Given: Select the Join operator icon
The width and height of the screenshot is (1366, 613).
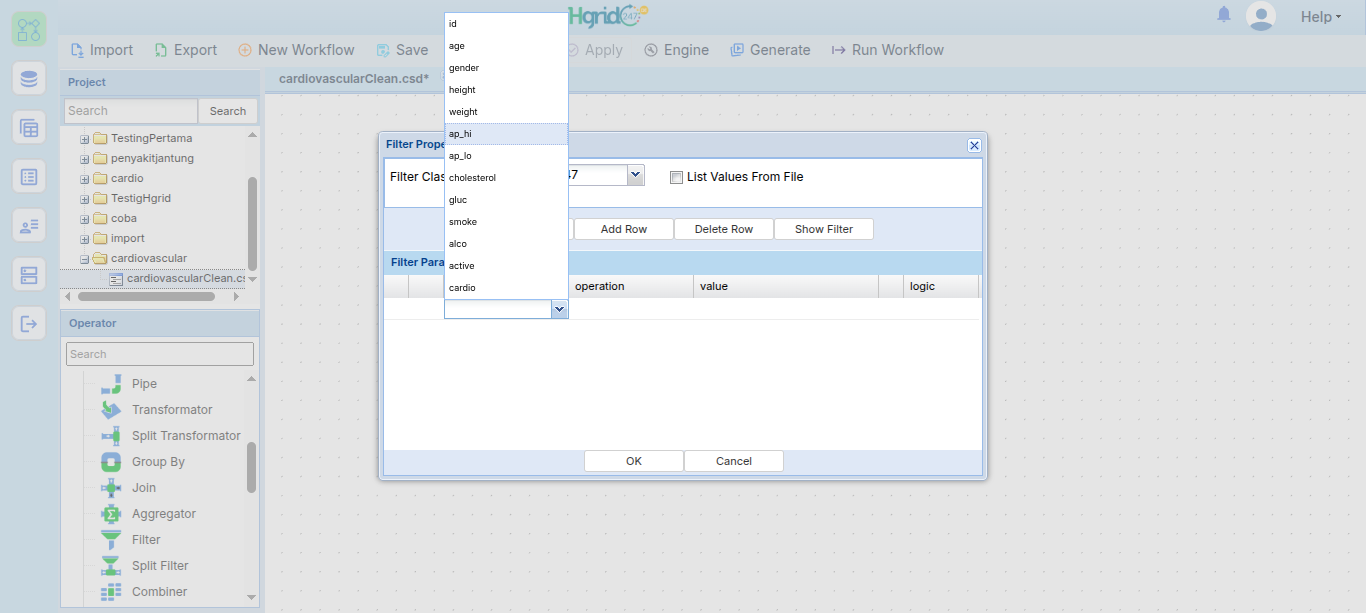Looking at the screenshot, I should tap(111, 488).
